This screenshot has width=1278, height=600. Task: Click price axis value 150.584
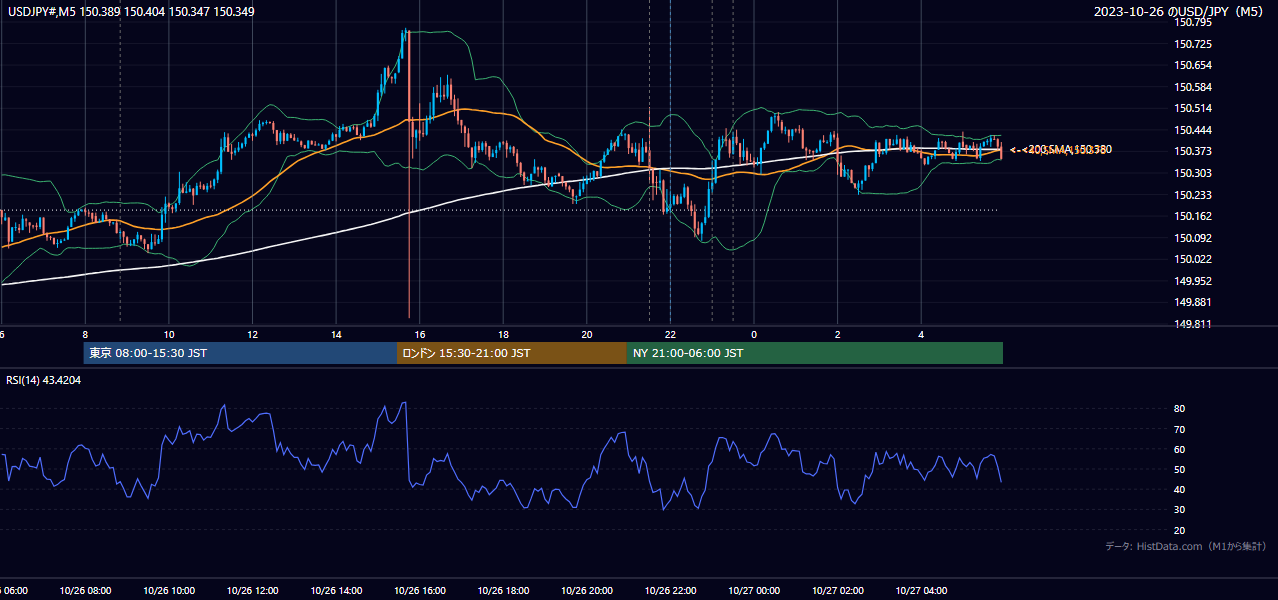(1193, 87)
